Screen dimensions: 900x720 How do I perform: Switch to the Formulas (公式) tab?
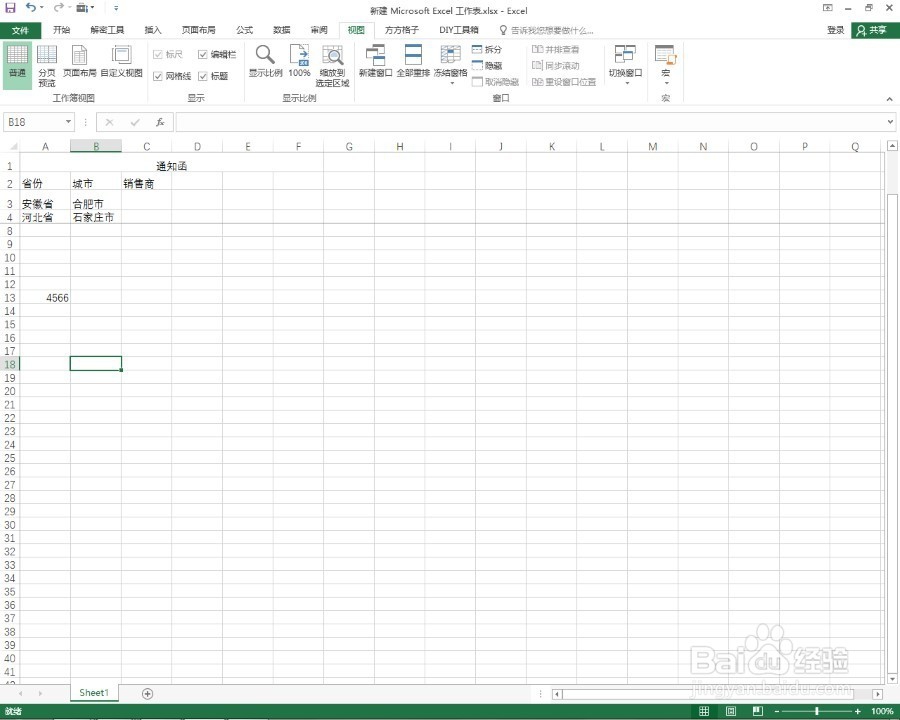(x=245, y=30)
